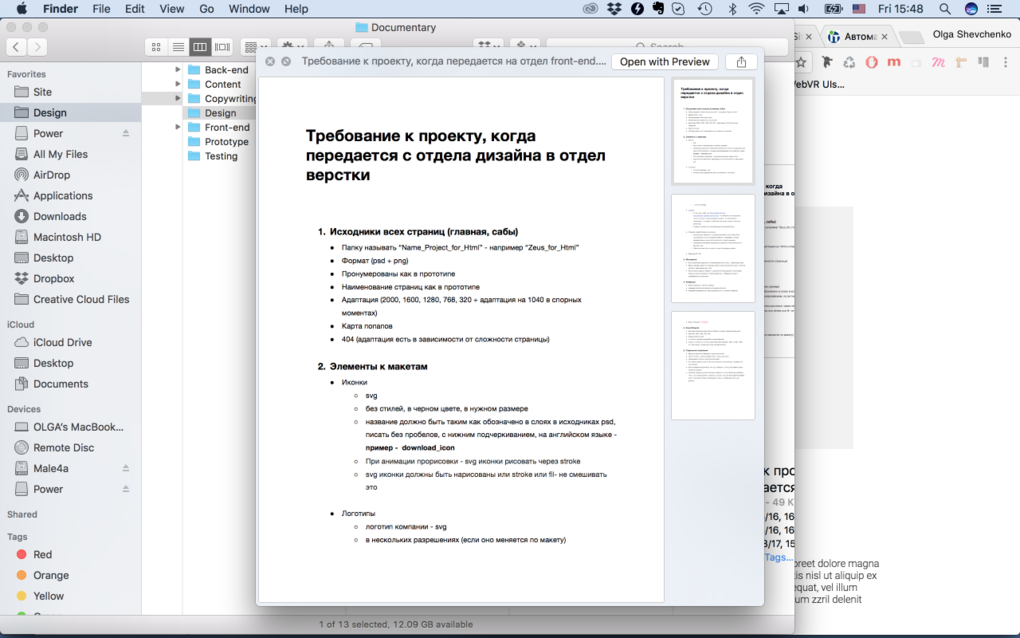This screenshot has width=1020, height=638.
Task: Open the View menu
Action: [x=172, y=9]
